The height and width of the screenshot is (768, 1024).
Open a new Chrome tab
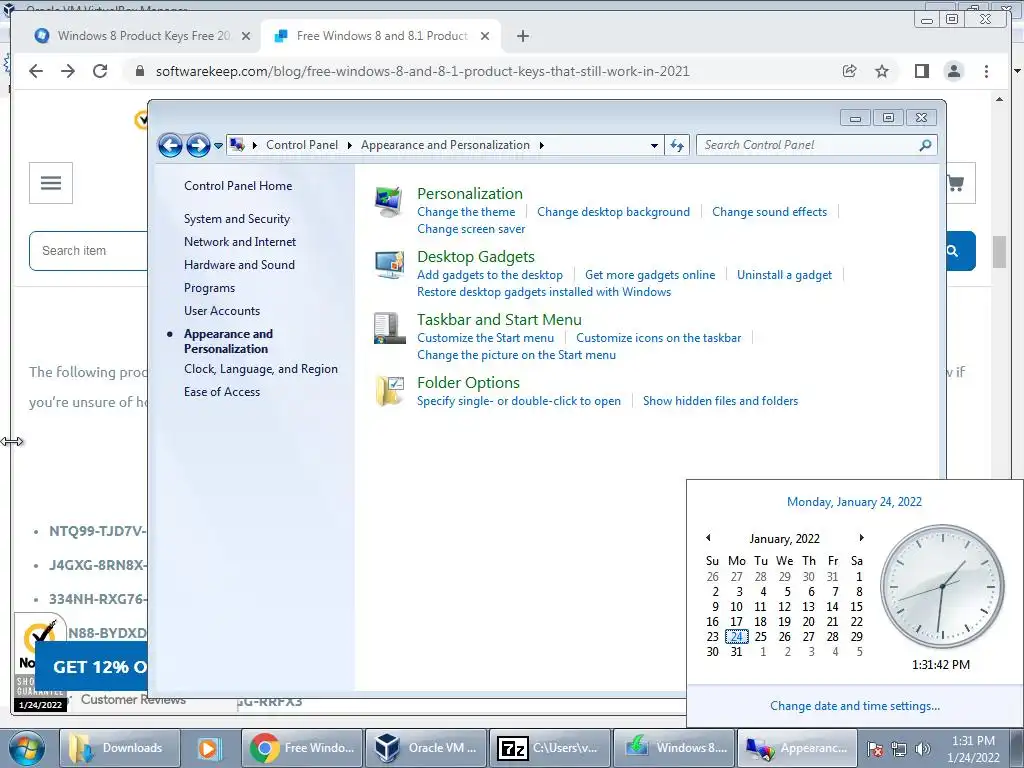click(522, 36)
